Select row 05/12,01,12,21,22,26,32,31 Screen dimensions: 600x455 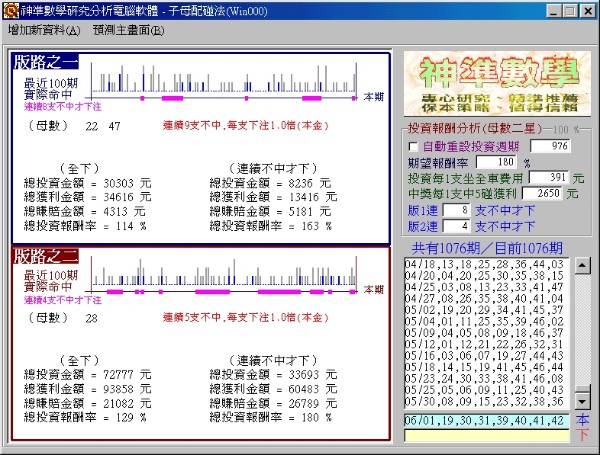coord(484,344)
